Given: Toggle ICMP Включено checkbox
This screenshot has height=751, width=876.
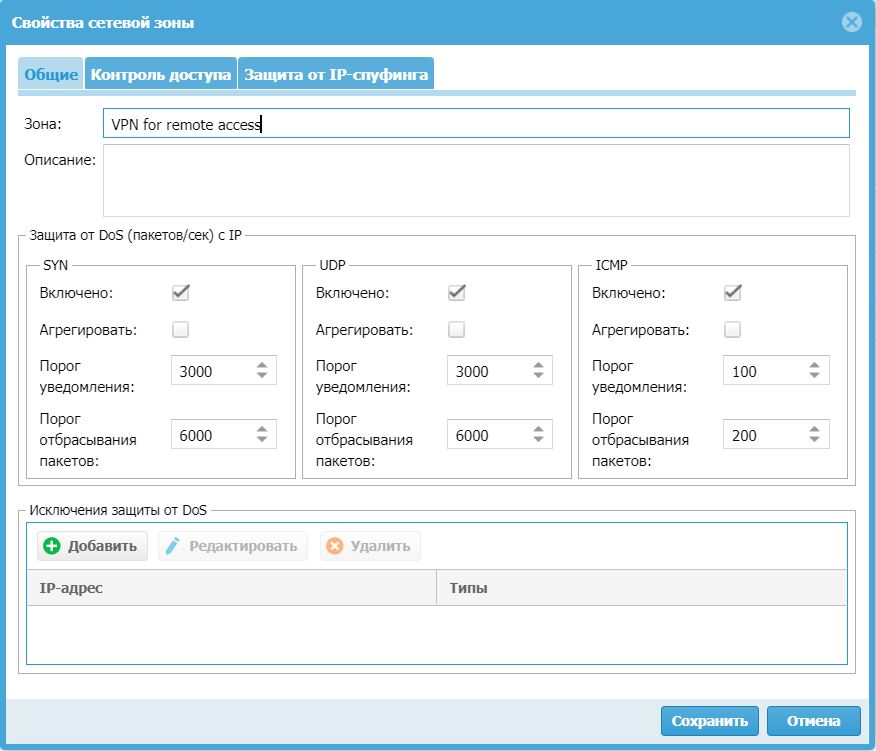Looking at the screenshot, I should [x=732, y=292].
